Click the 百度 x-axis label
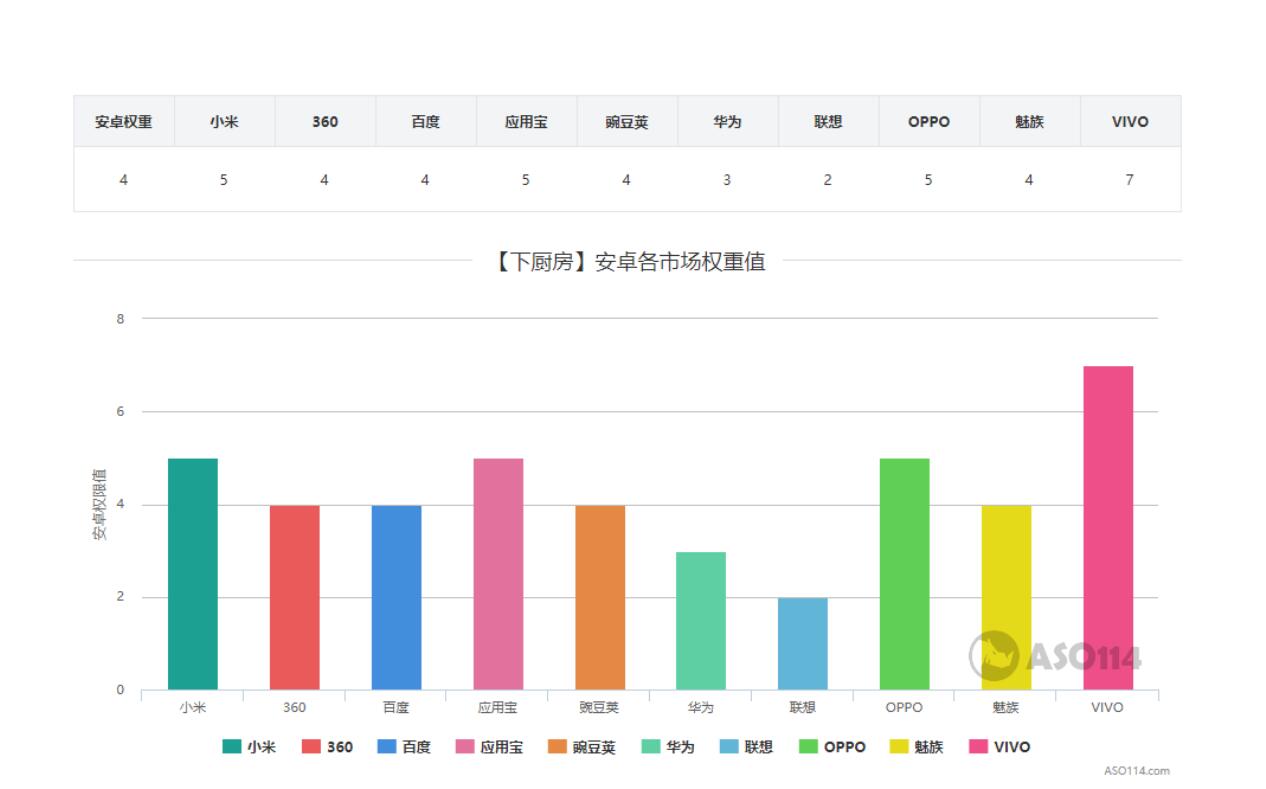1266x789 pixels. click(x=396, y=707)
